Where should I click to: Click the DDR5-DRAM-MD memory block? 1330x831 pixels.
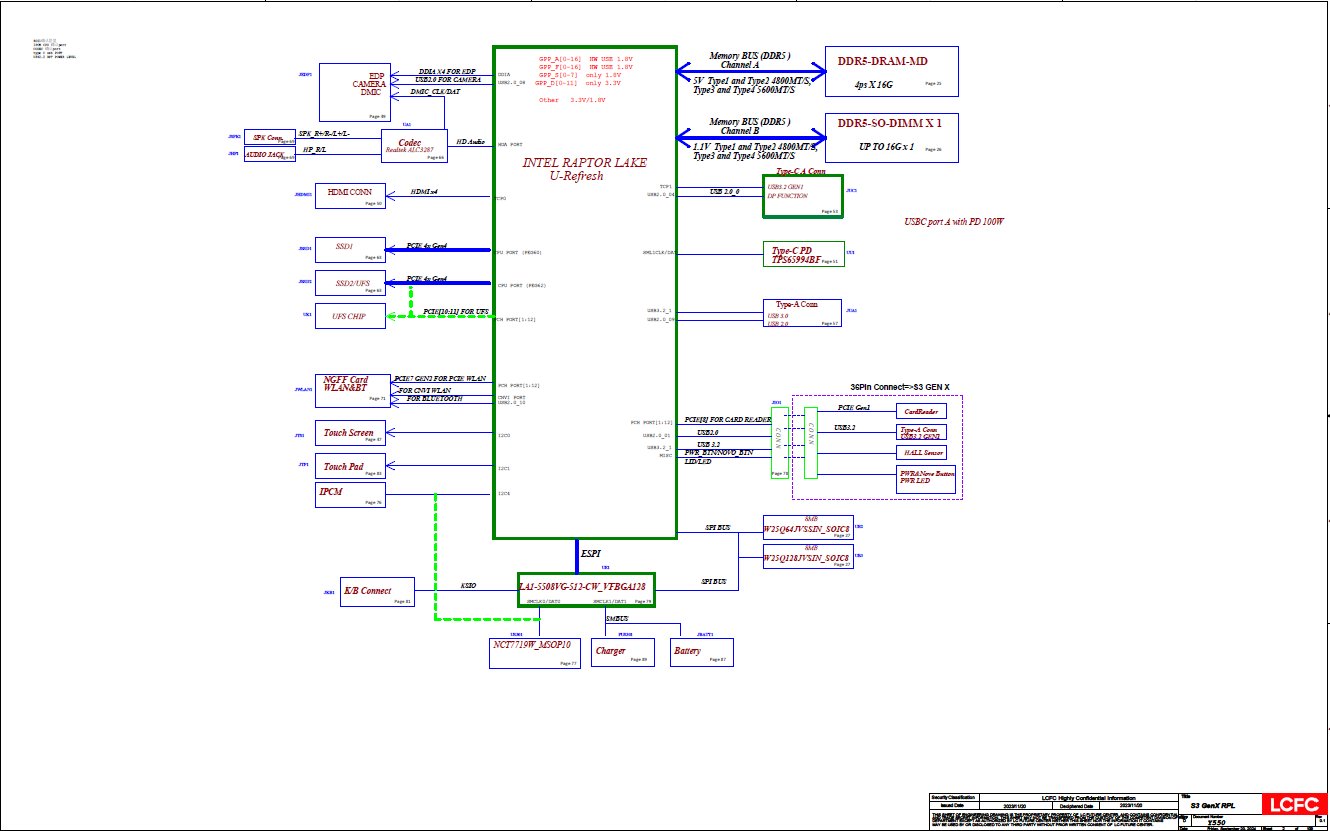[x=891, y=71]
